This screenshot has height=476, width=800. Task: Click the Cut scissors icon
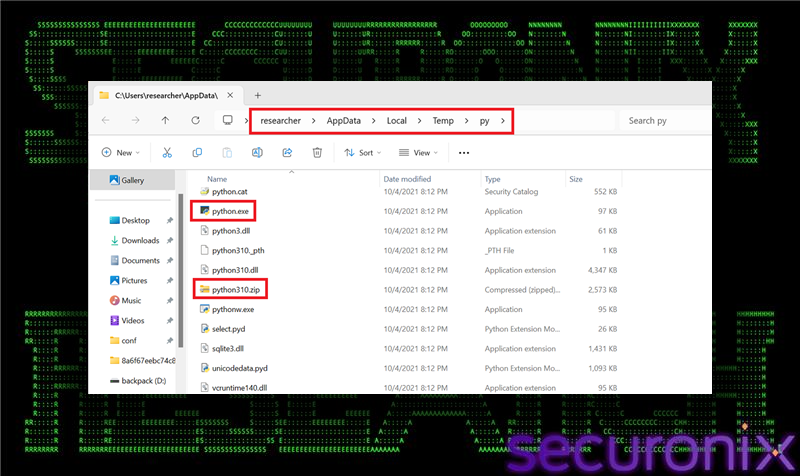[x=167, y=153]
